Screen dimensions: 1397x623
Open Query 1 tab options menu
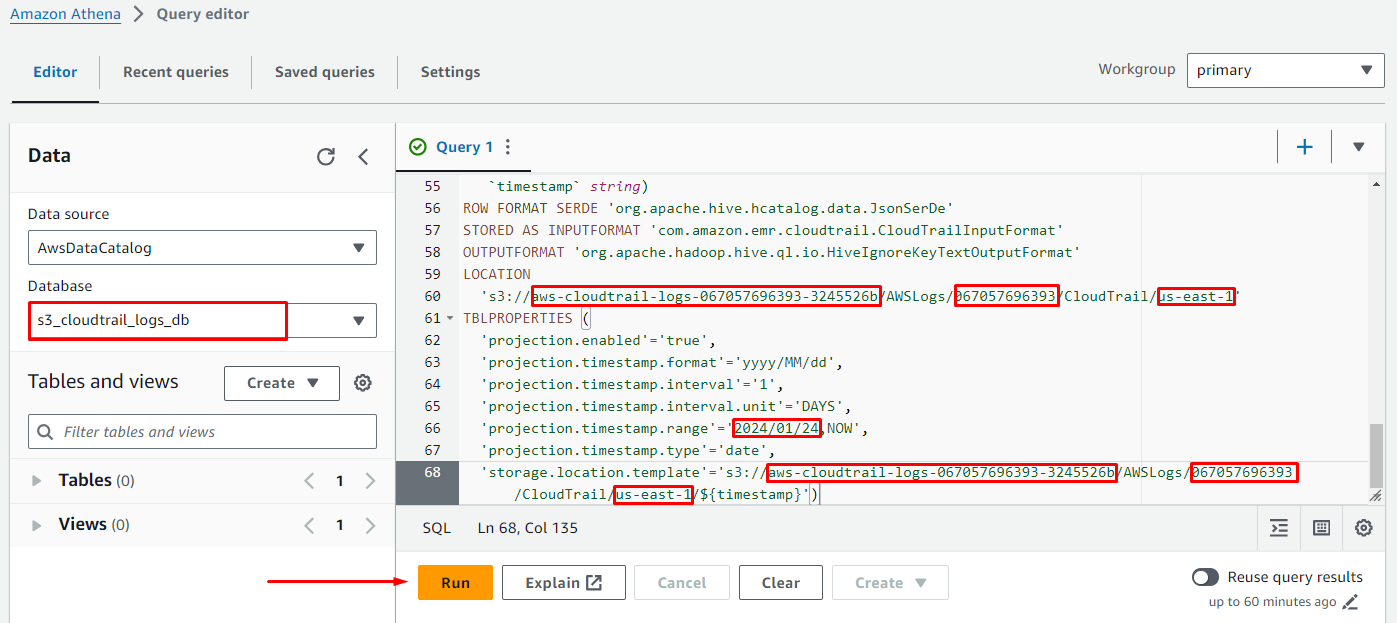point(508,147)
